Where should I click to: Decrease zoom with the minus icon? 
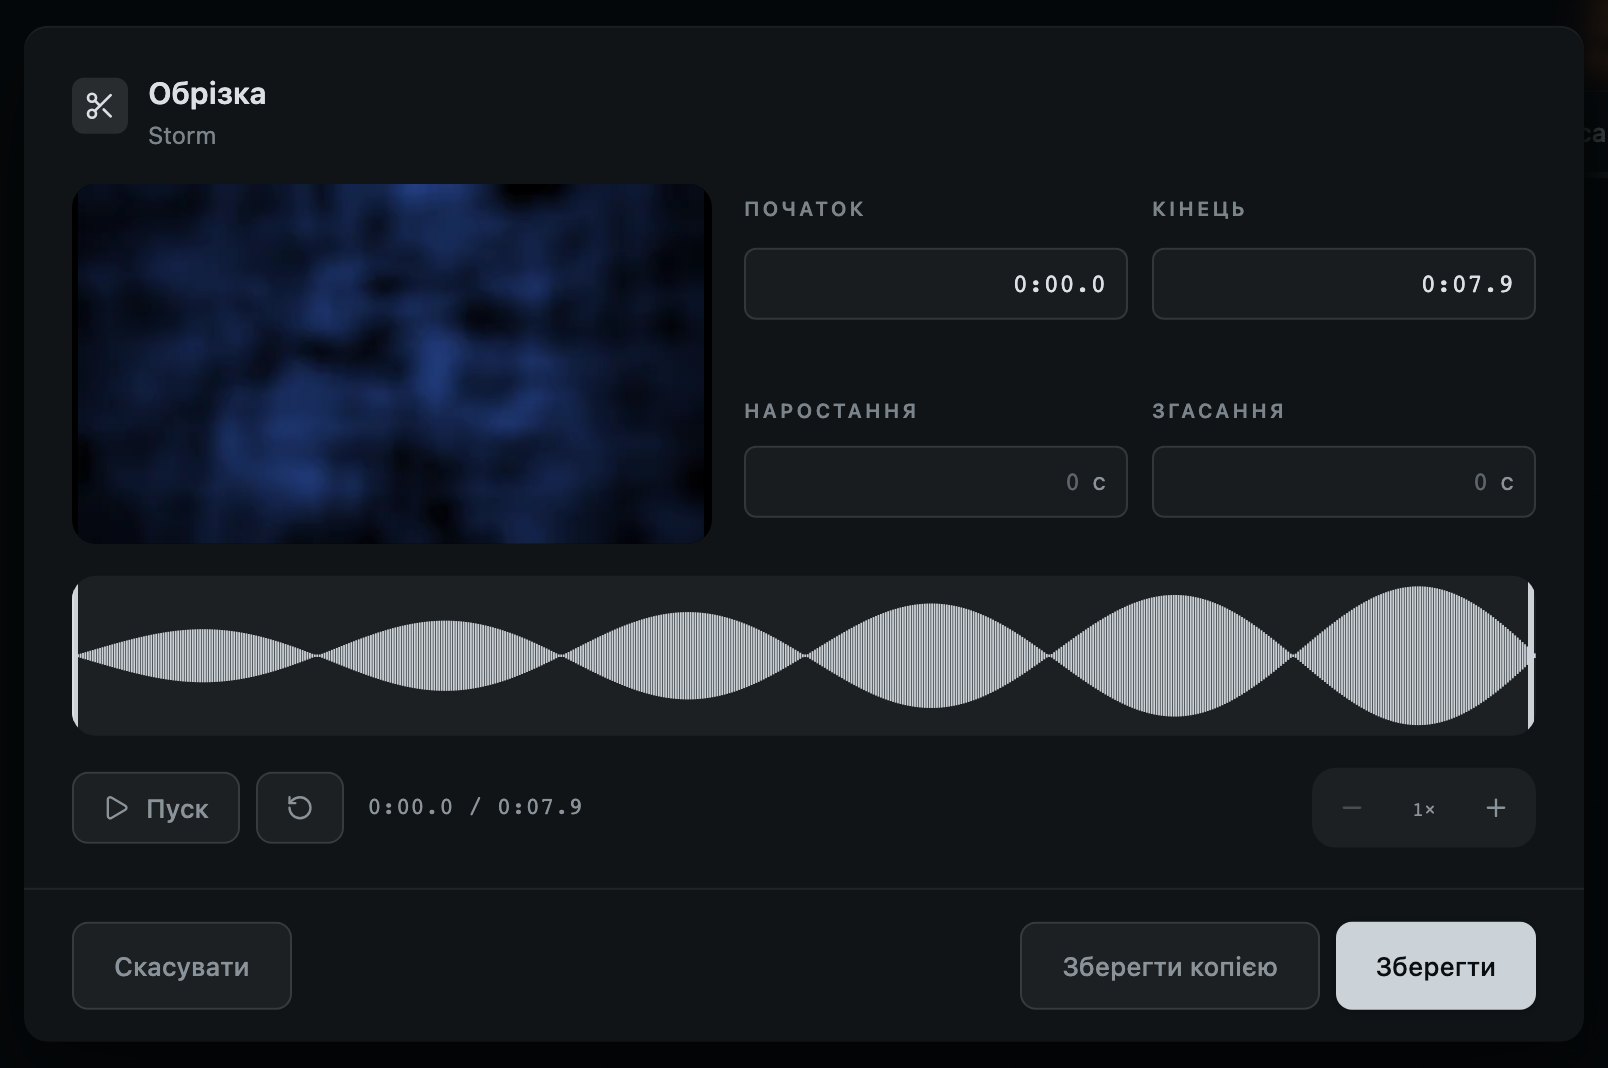tap(1352, 808)
